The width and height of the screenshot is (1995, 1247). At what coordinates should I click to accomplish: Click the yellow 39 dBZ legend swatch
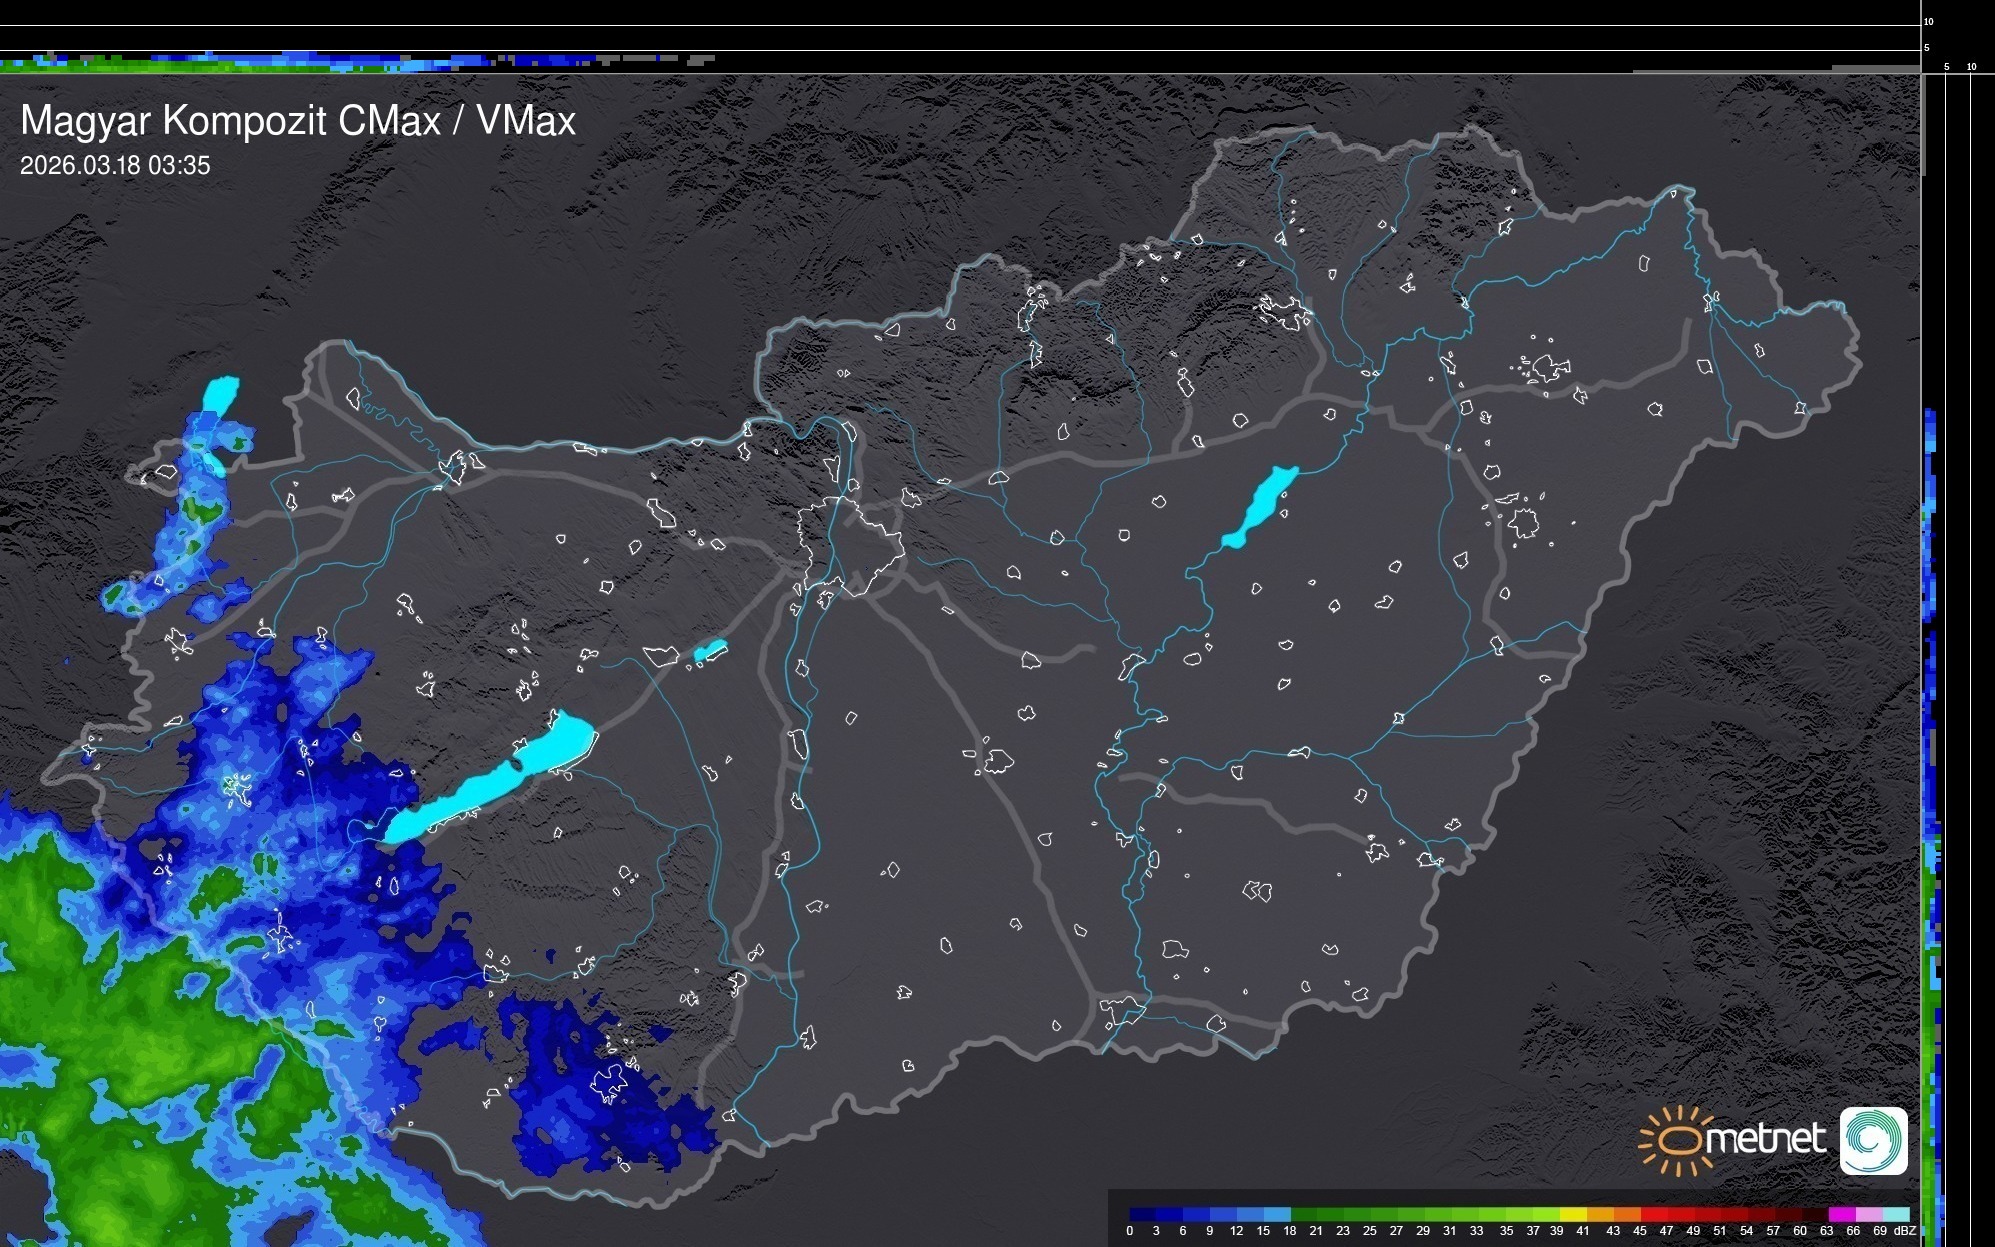pos(1573,1214)
